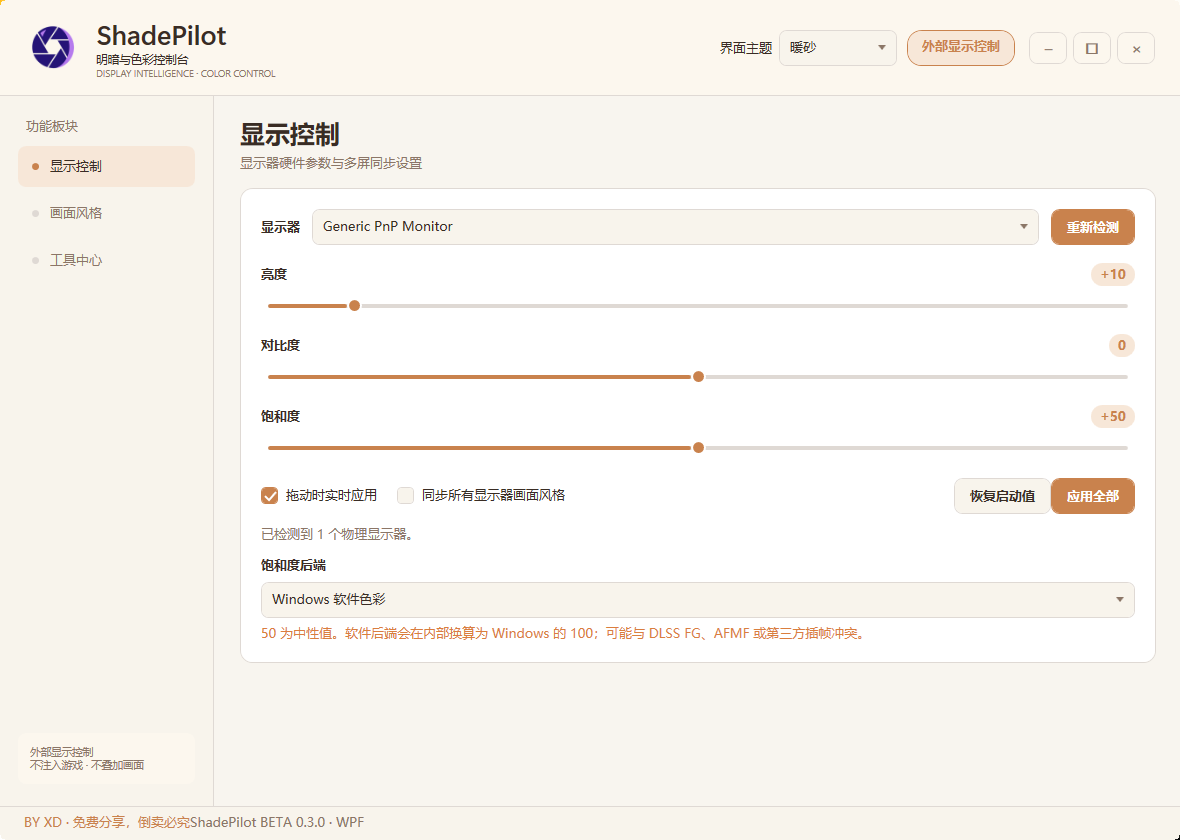
Task: Open the 界面主题 theme dropdown
Action: click(838, 48)
